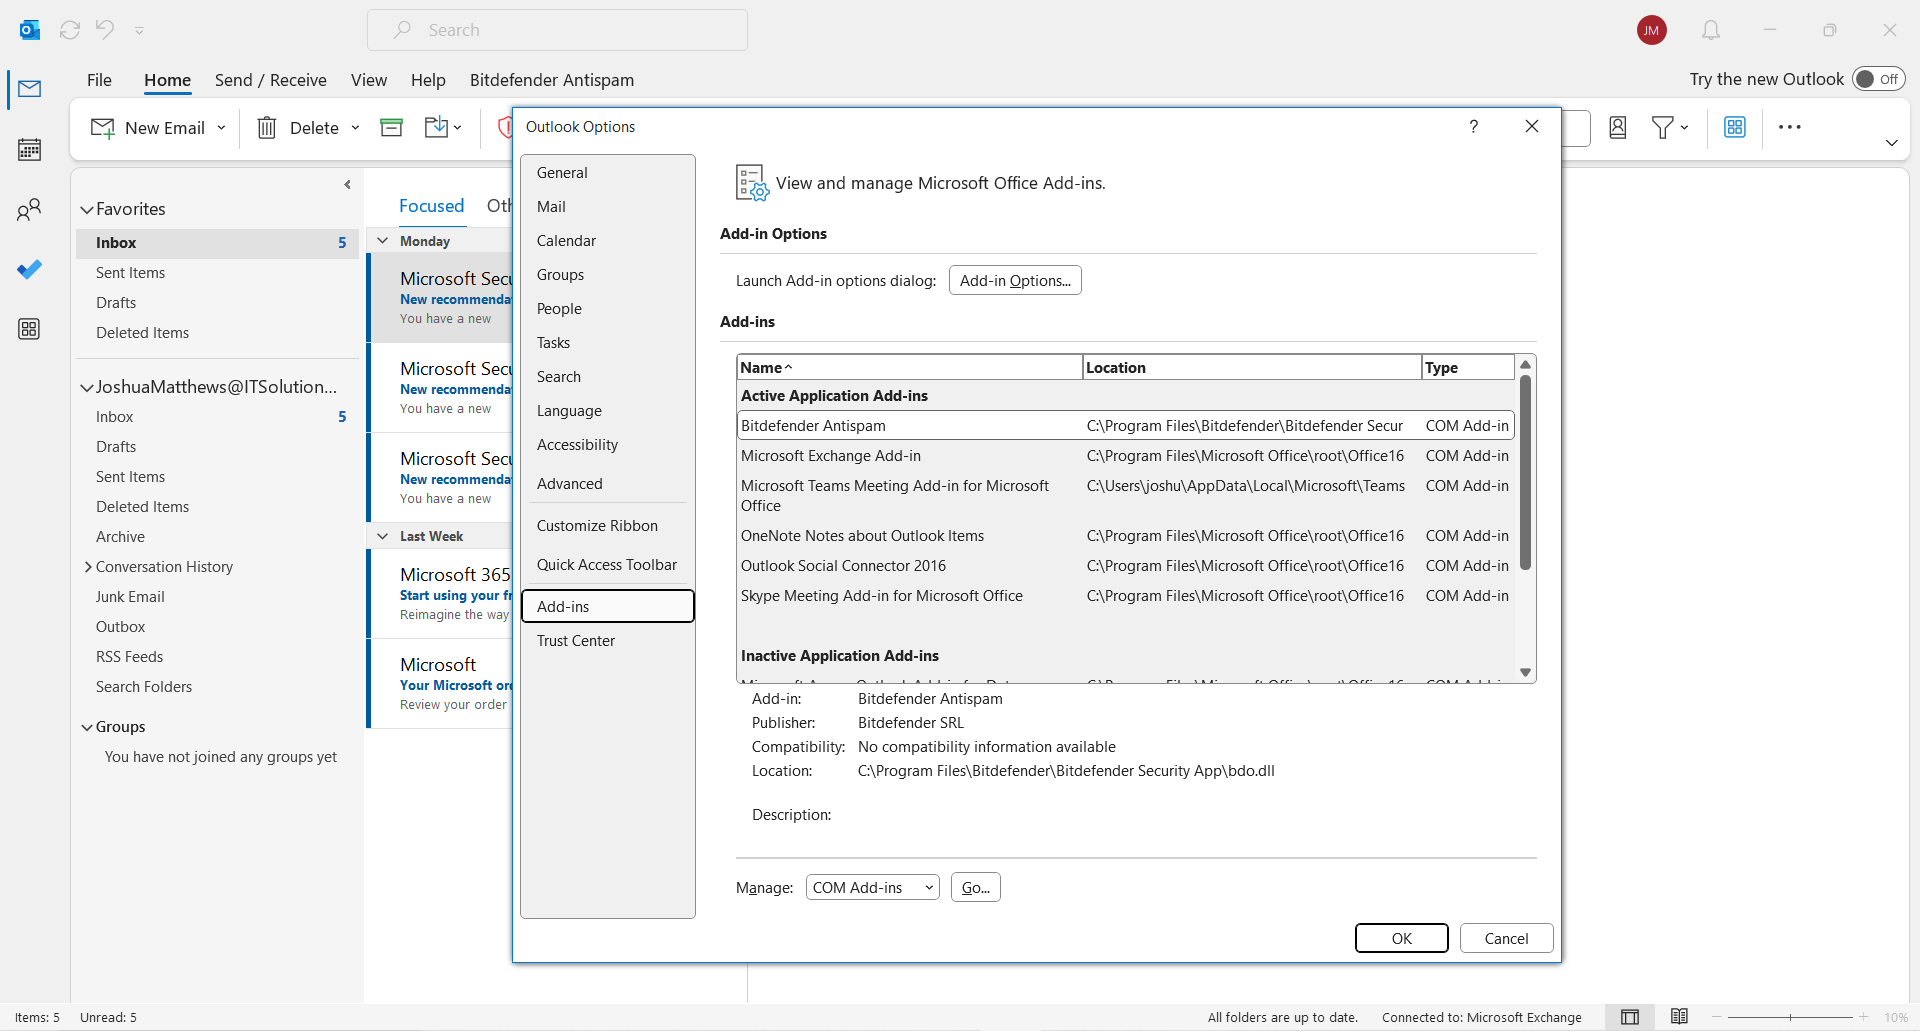Open the New Email dropdown arrow

[221, 128]
